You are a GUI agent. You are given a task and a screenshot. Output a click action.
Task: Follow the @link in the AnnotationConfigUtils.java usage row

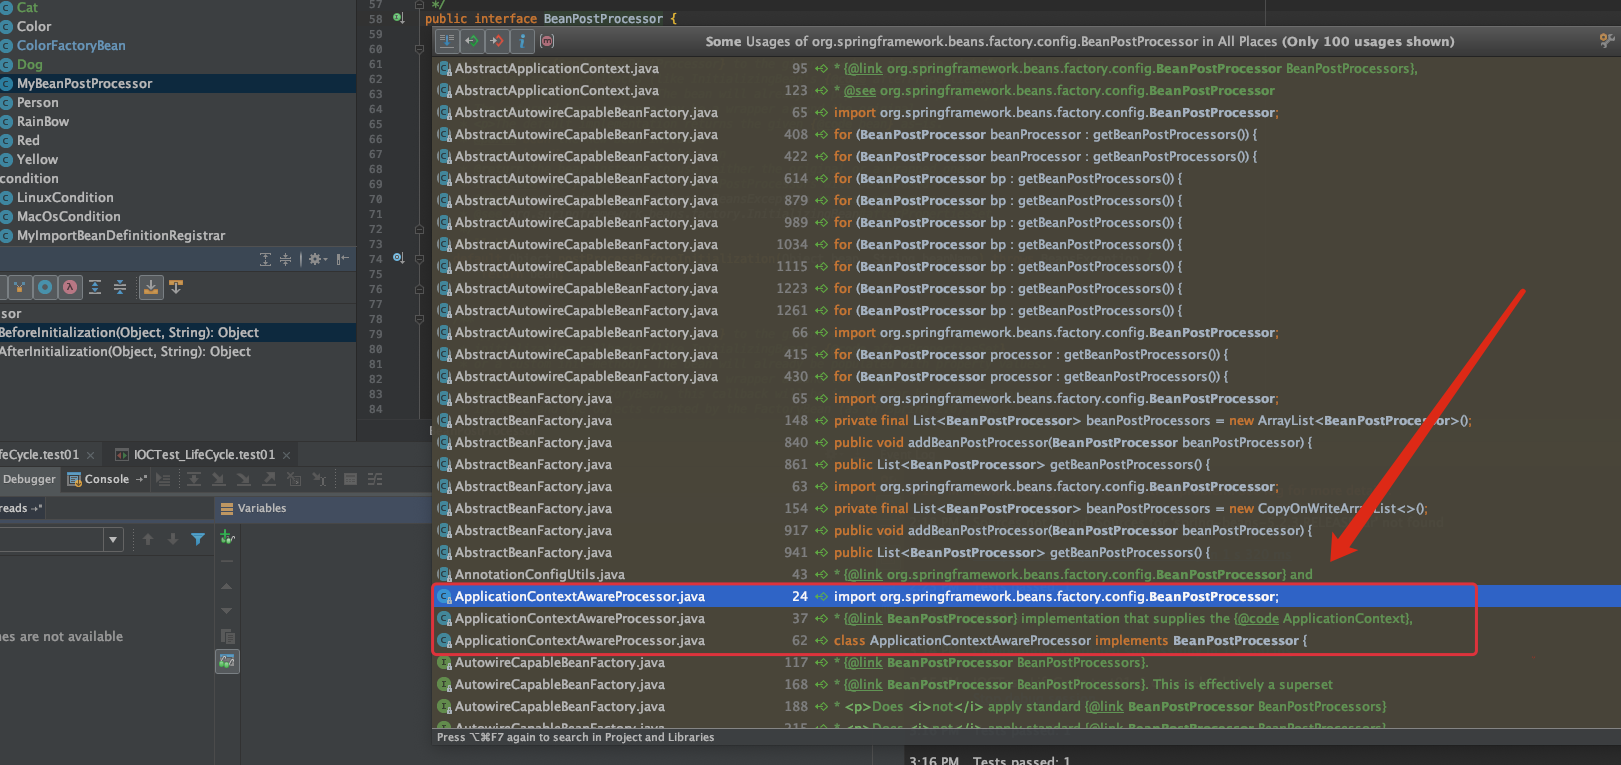[863, 574]
